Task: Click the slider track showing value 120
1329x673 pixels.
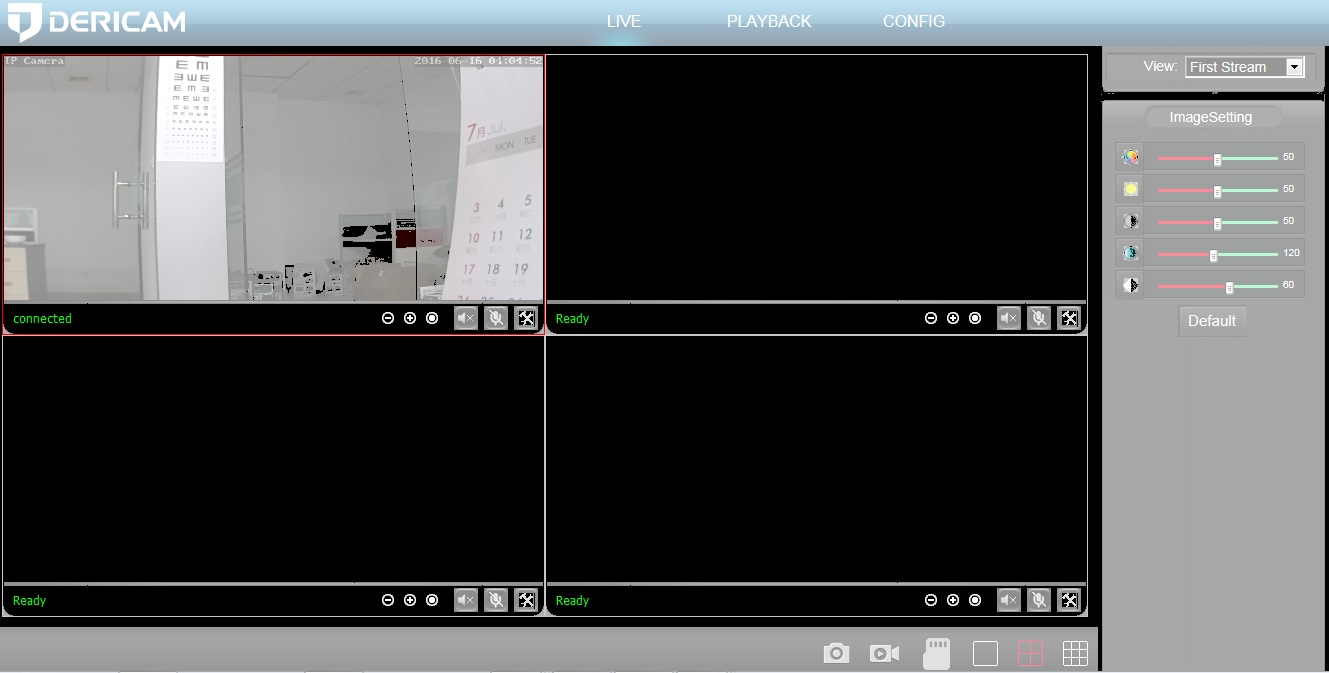Action: [1217, 254]
